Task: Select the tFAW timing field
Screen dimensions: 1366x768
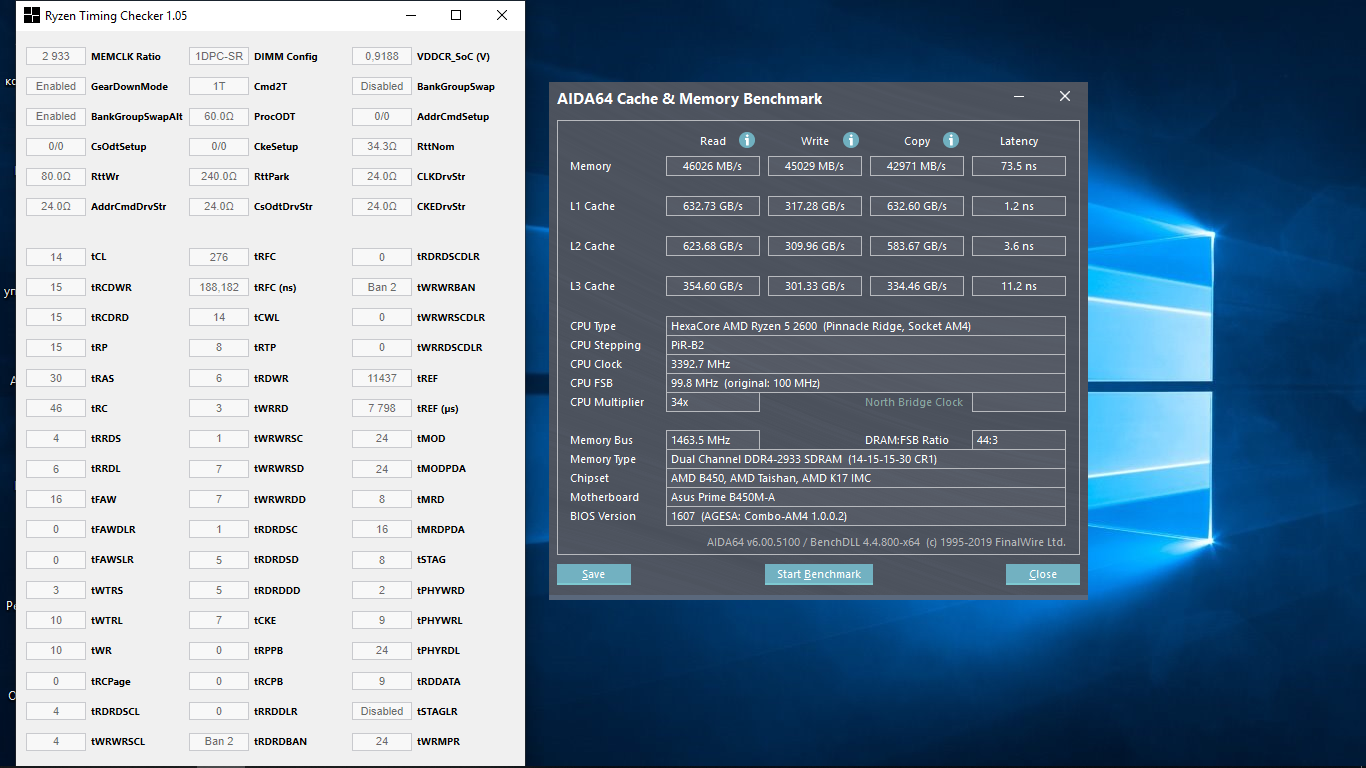Action: pyautogui.click(x=56, y=499)
